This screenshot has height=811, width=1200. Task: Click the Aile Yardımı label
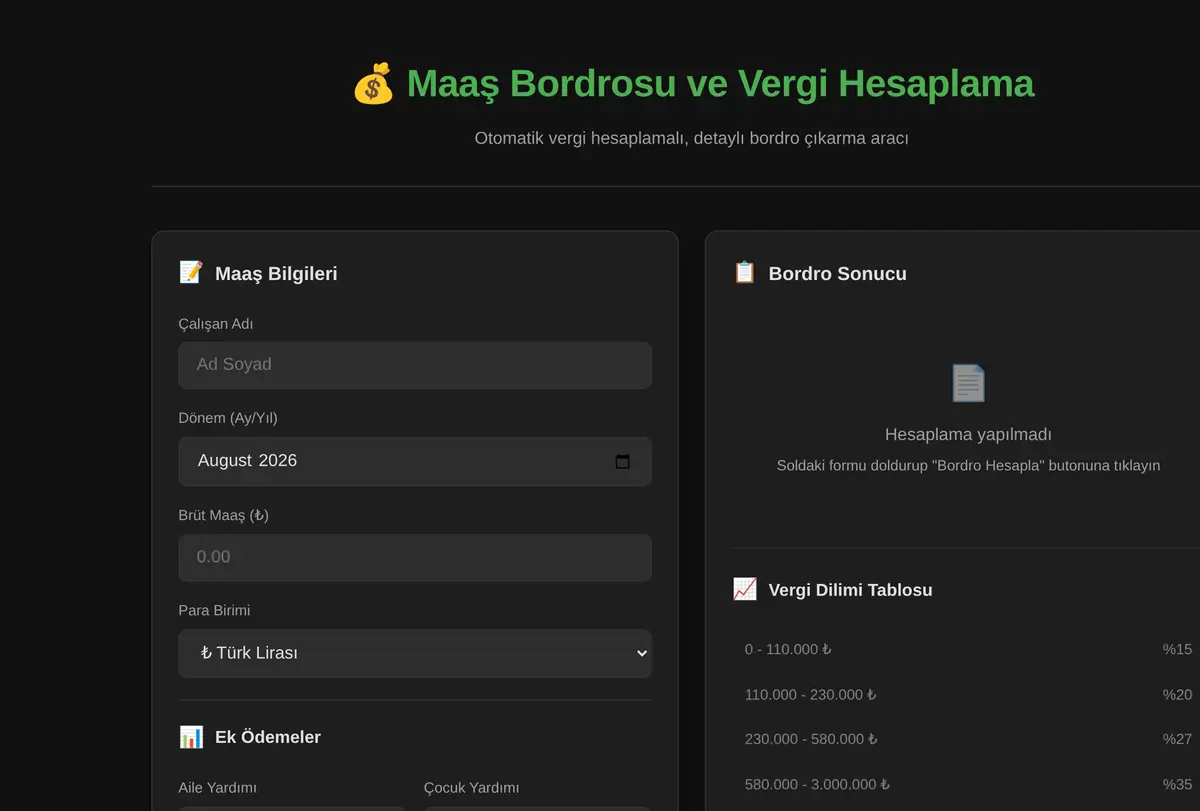point(218,788)
